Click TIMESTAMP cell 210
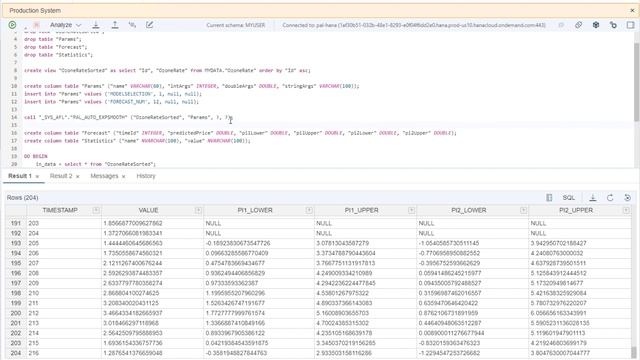 64,293
